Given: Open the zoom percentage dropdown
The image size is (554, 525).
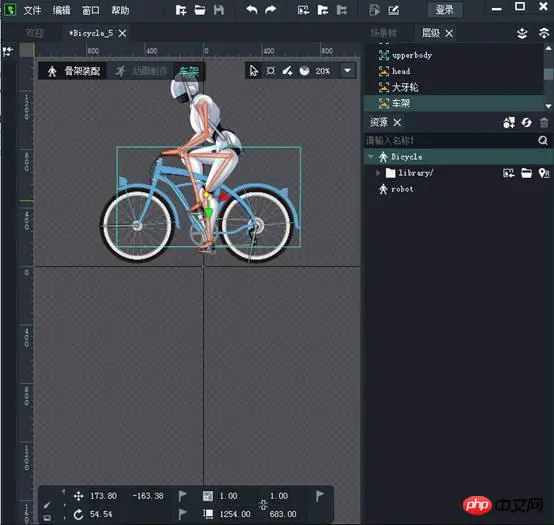Looking at the screenshot, I should tap(347, 71).
